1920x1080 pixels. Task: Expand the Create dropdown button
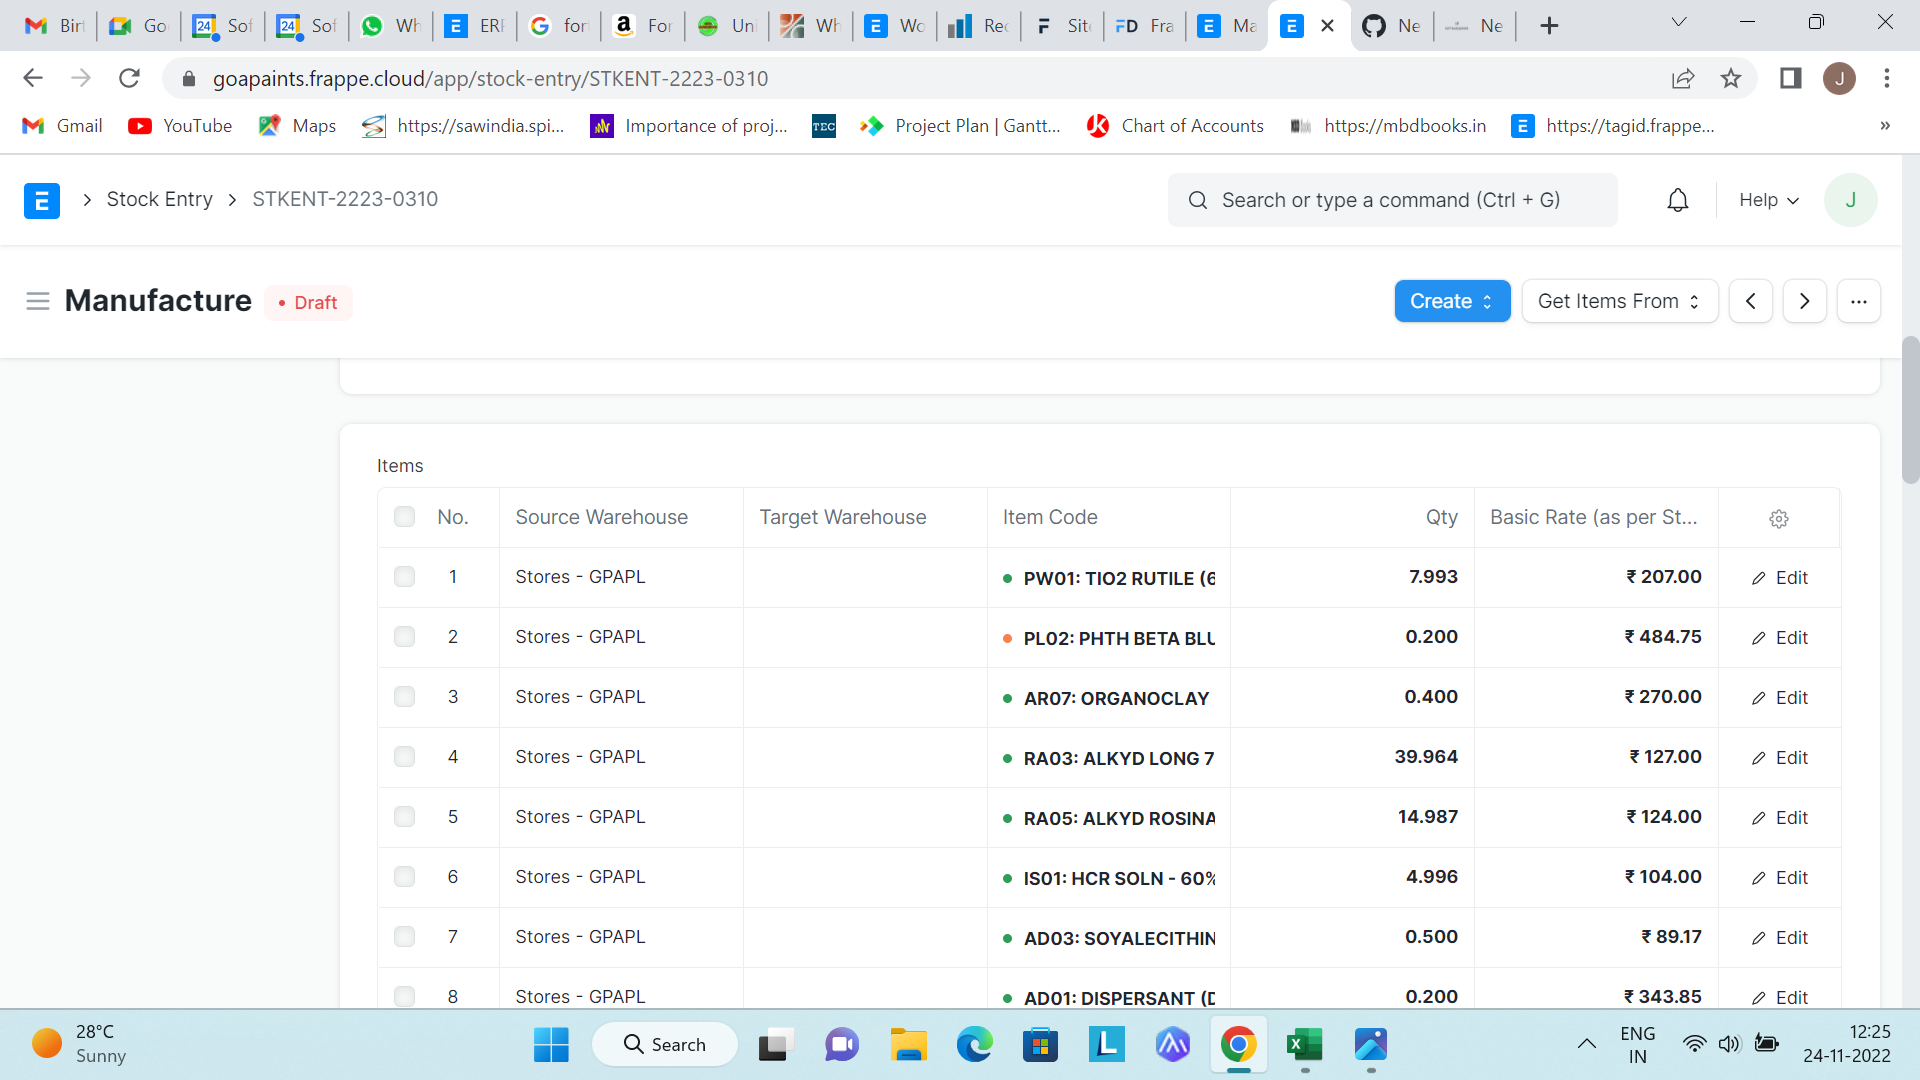(1451, 301)
